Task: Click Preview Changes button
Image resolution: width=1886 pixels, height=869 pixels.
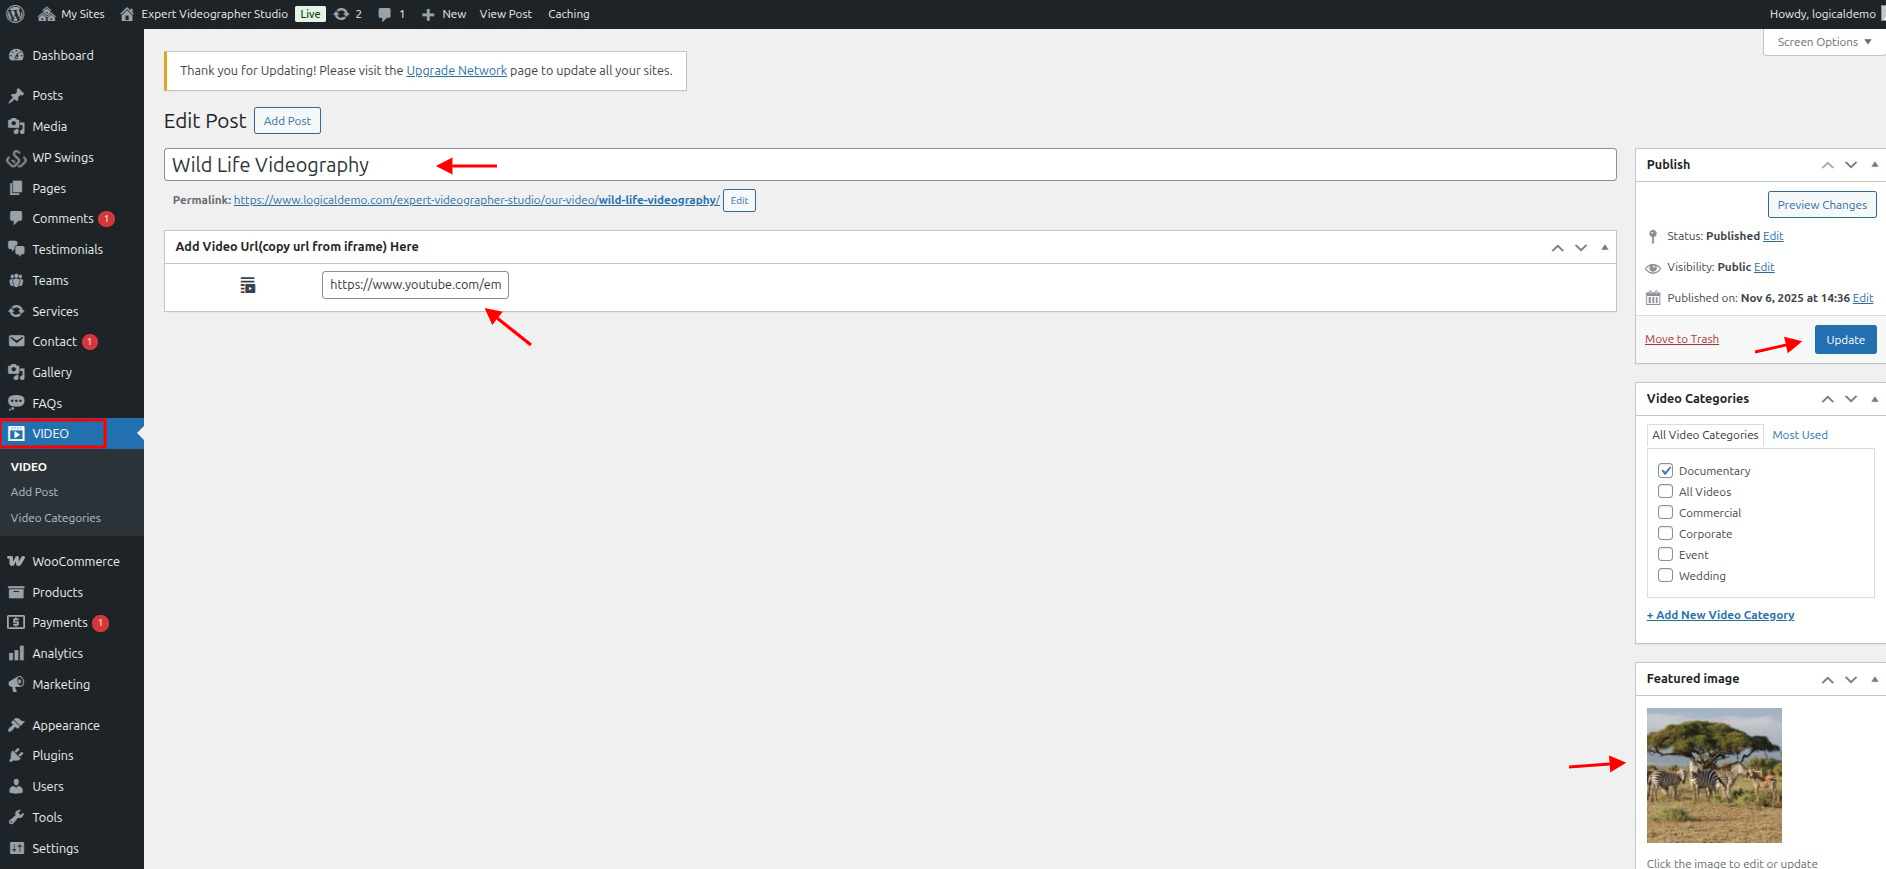Action: pyautogui.click(x=1822, y=205)
